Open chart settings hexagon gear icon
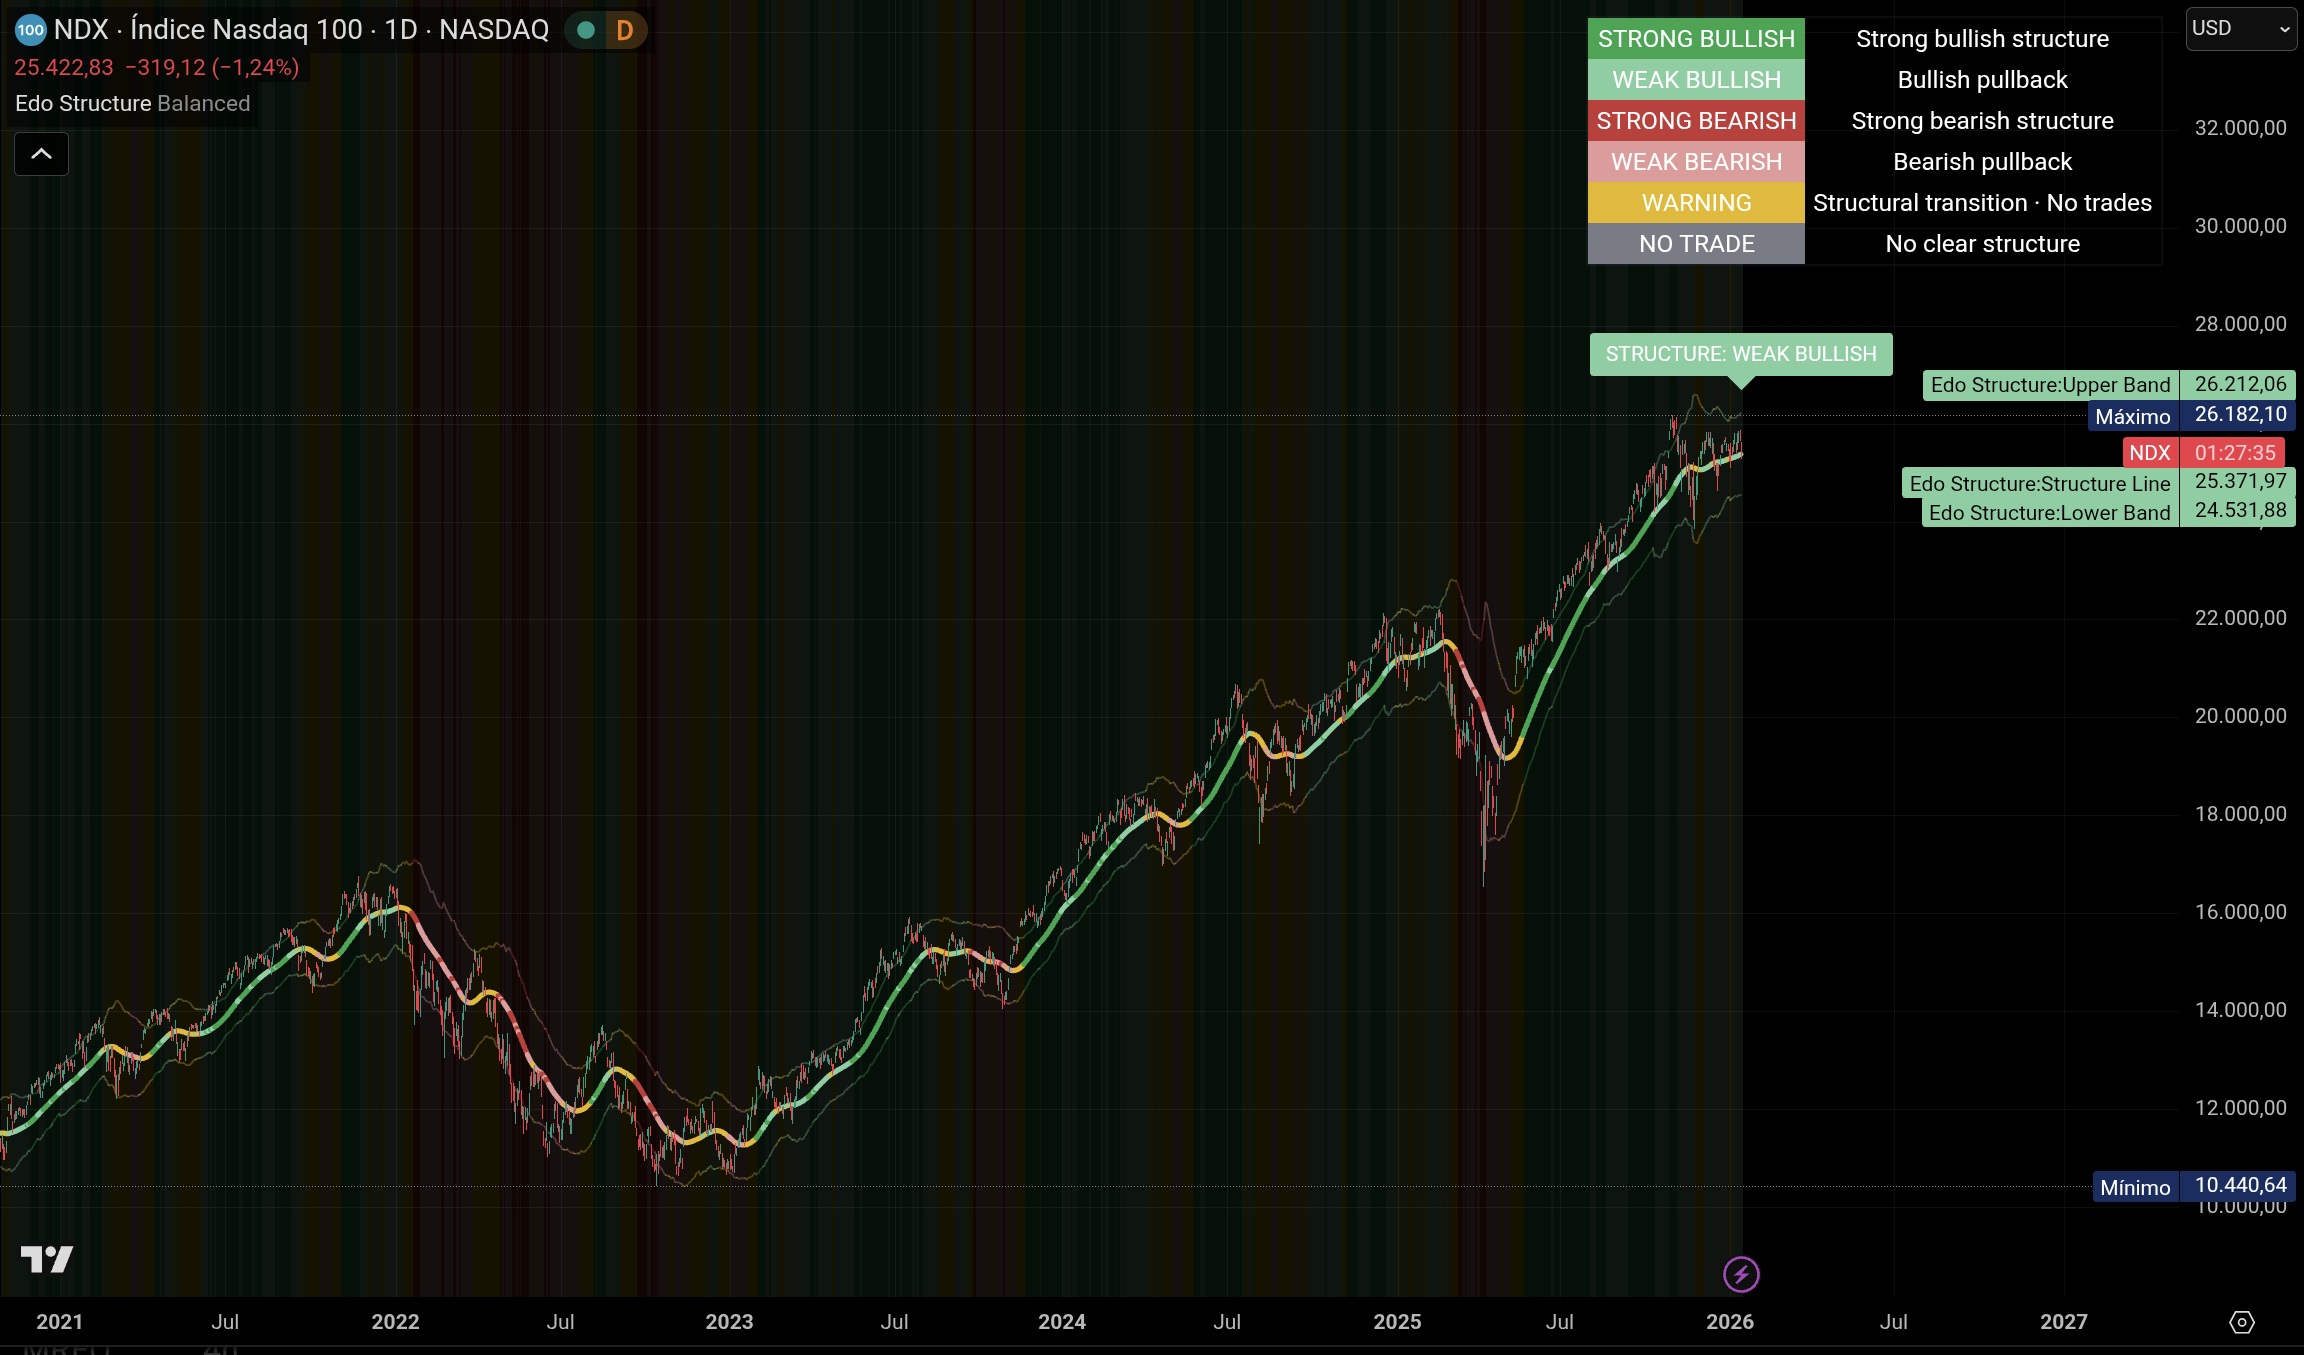Viewport: 2304px width, 1355px height. (x=2242, y=1322)
